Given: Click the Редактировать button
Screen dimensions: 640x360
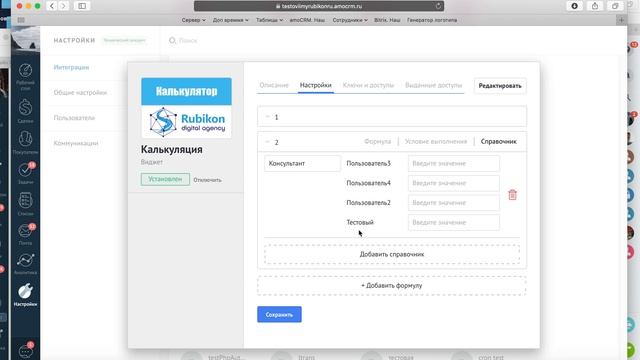Looking at the screenshot, I should [x=500, y=86].
